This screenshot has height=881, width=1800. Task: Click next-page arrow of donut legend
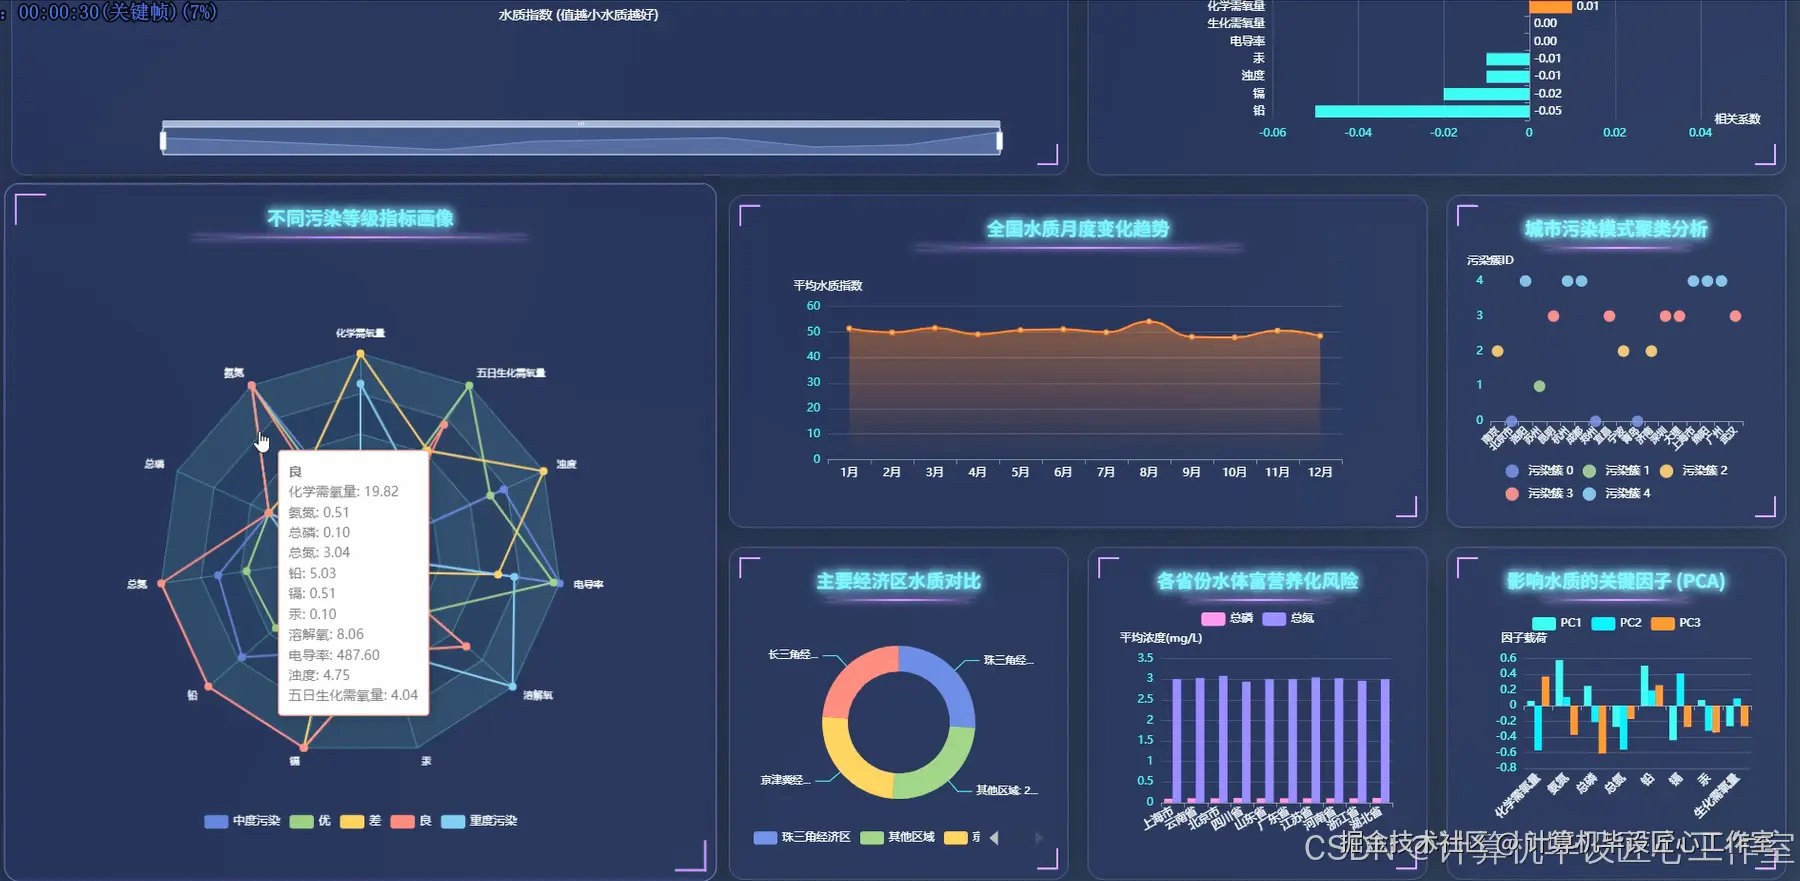click(x=1039, y=838)
